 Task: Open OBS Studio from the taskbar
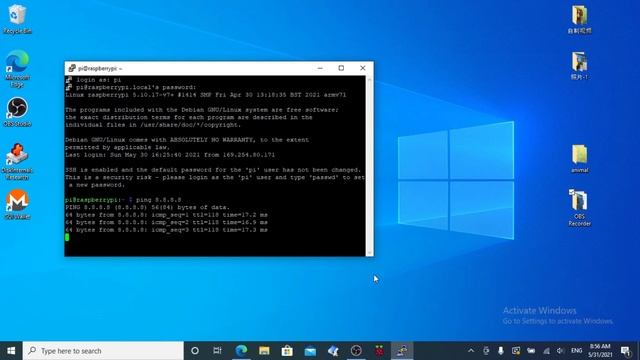[x=356, y=351]
